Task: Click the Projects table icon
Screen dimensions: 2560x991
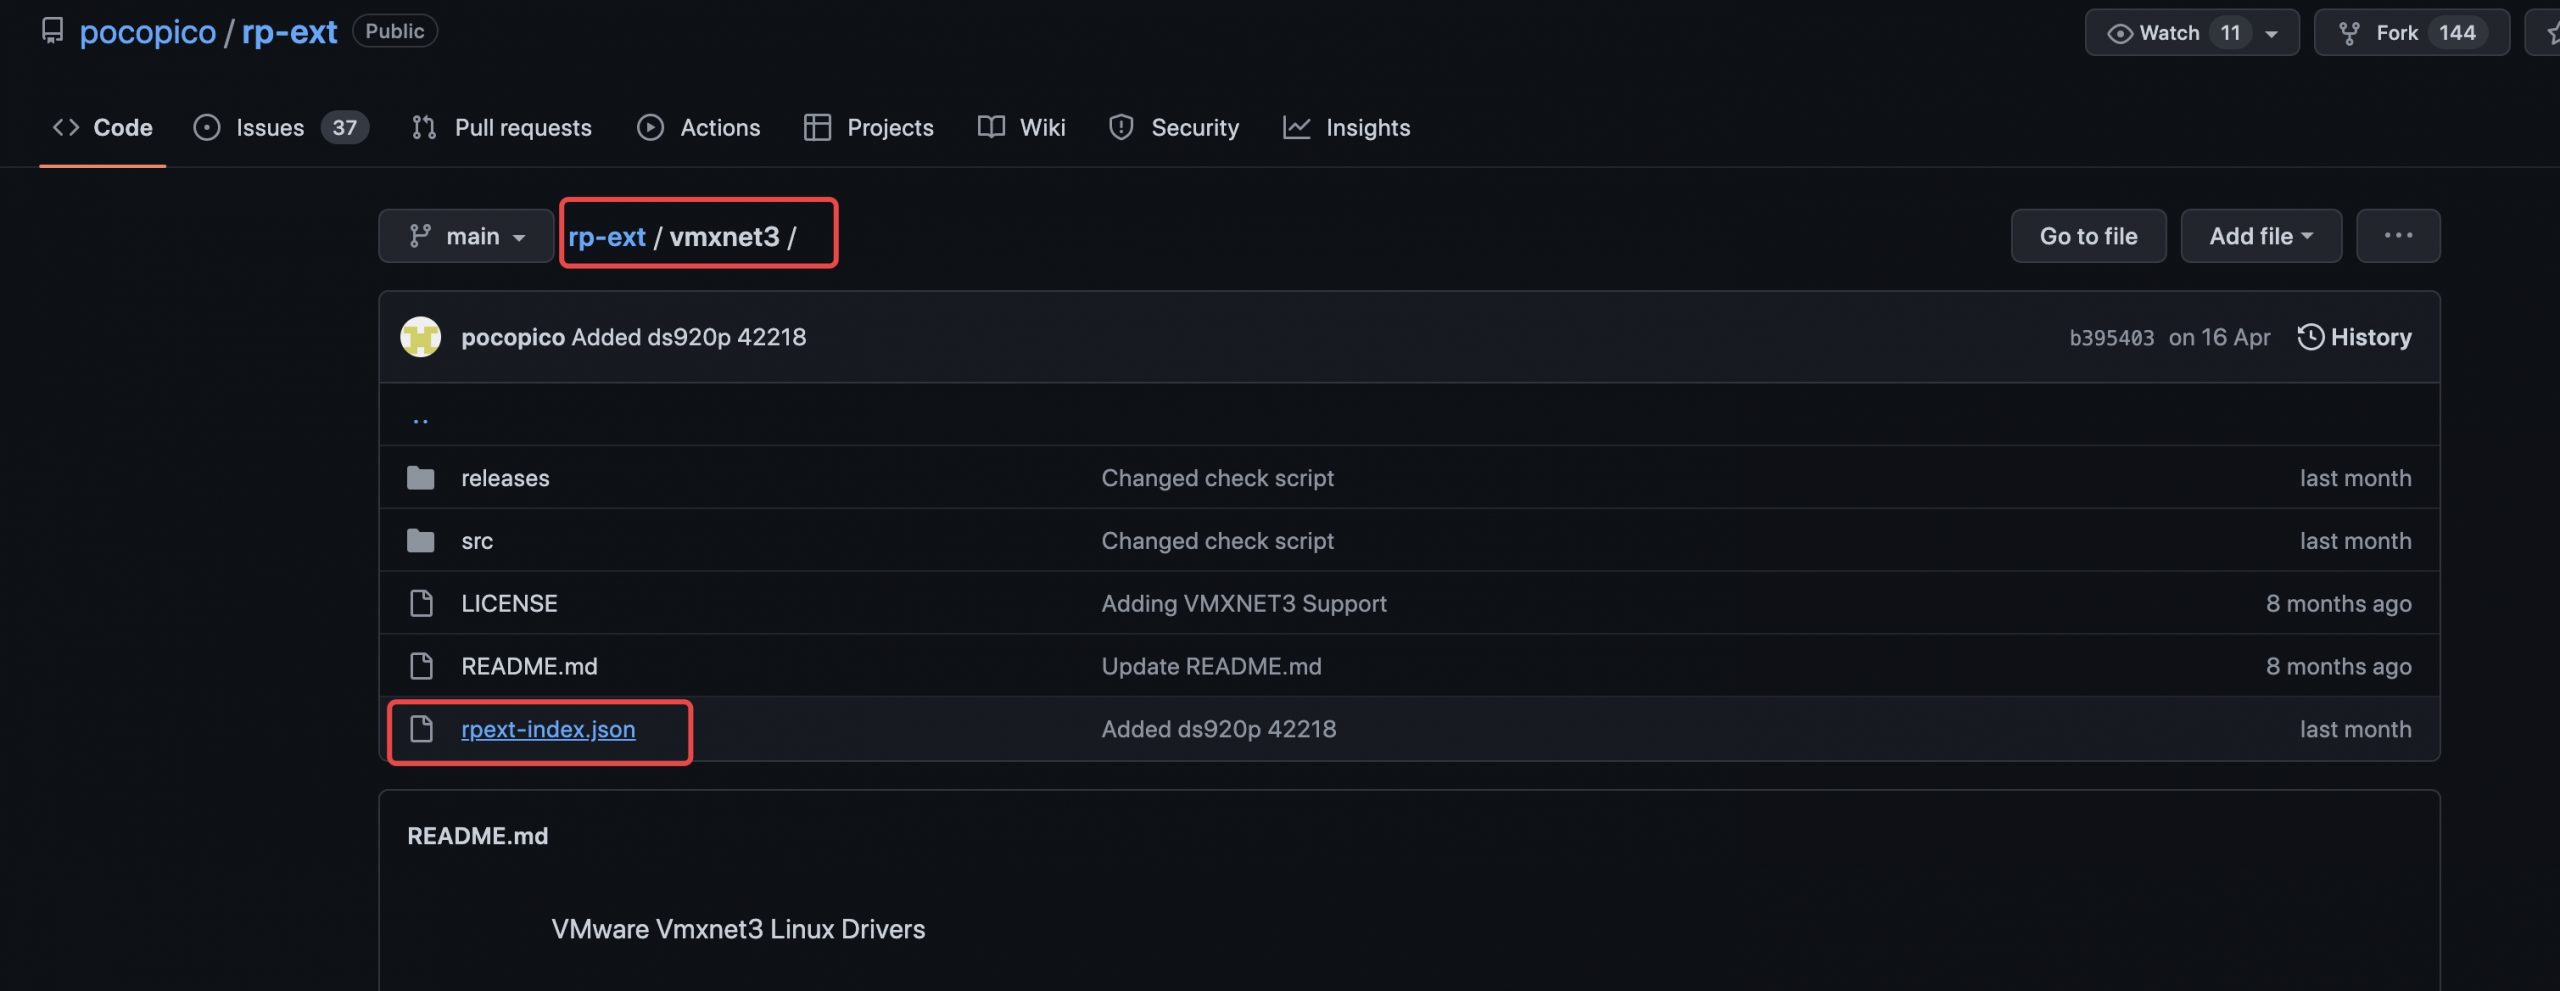Action: pyautogui.click(x=817, y=127)
